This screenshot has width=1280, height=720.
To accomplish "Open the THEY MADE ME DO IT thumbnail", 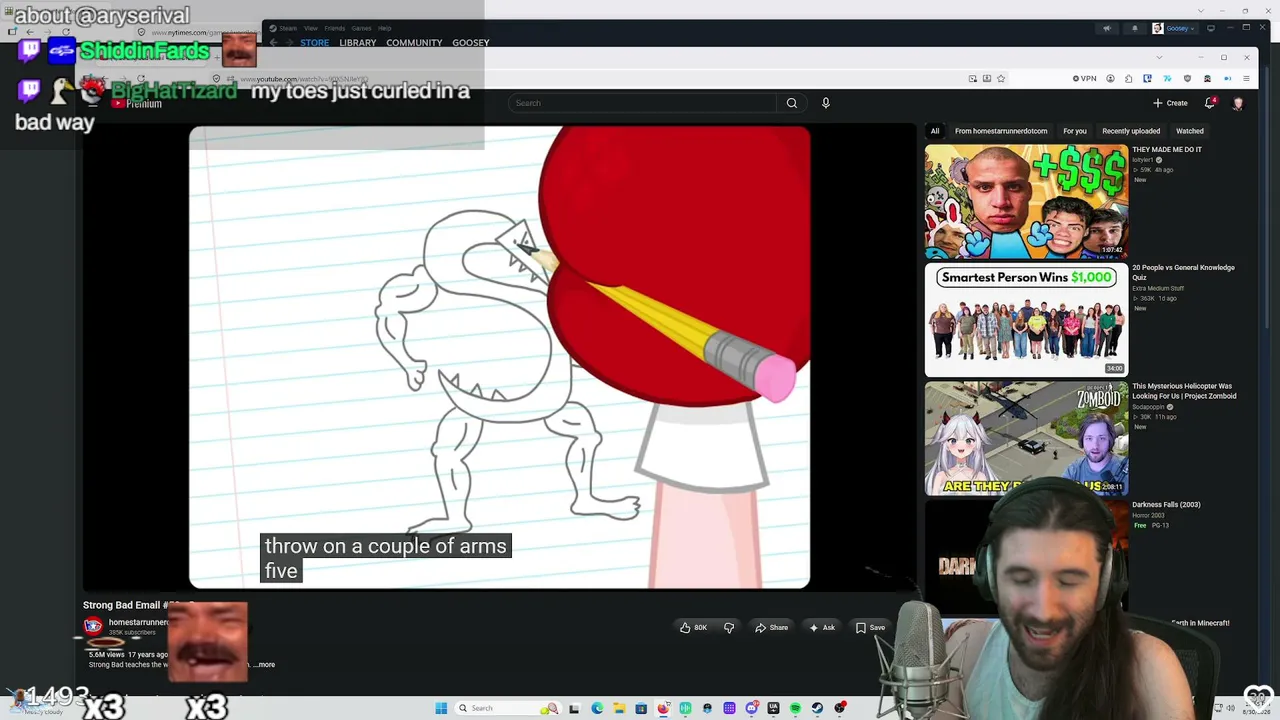I will coord(1026,202).
